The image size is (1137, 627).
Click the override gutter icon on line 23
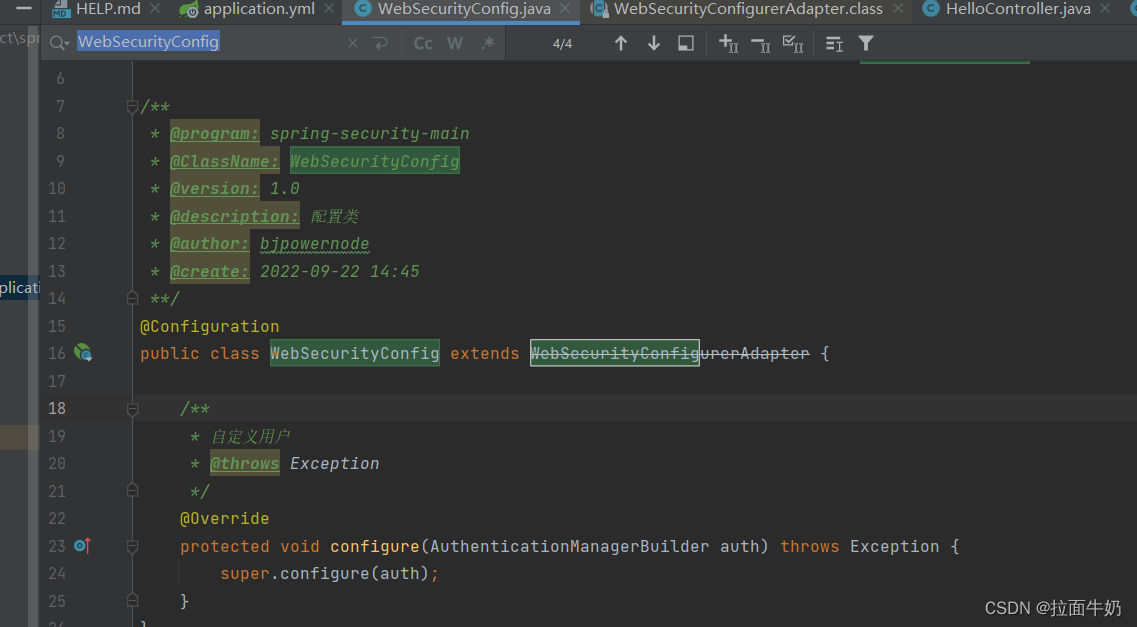pos(82,546)
